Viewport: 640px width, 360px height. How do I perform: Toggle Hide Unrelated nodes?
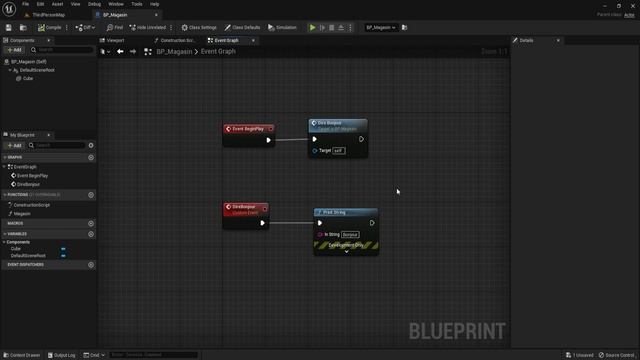[x=148, y=27]
